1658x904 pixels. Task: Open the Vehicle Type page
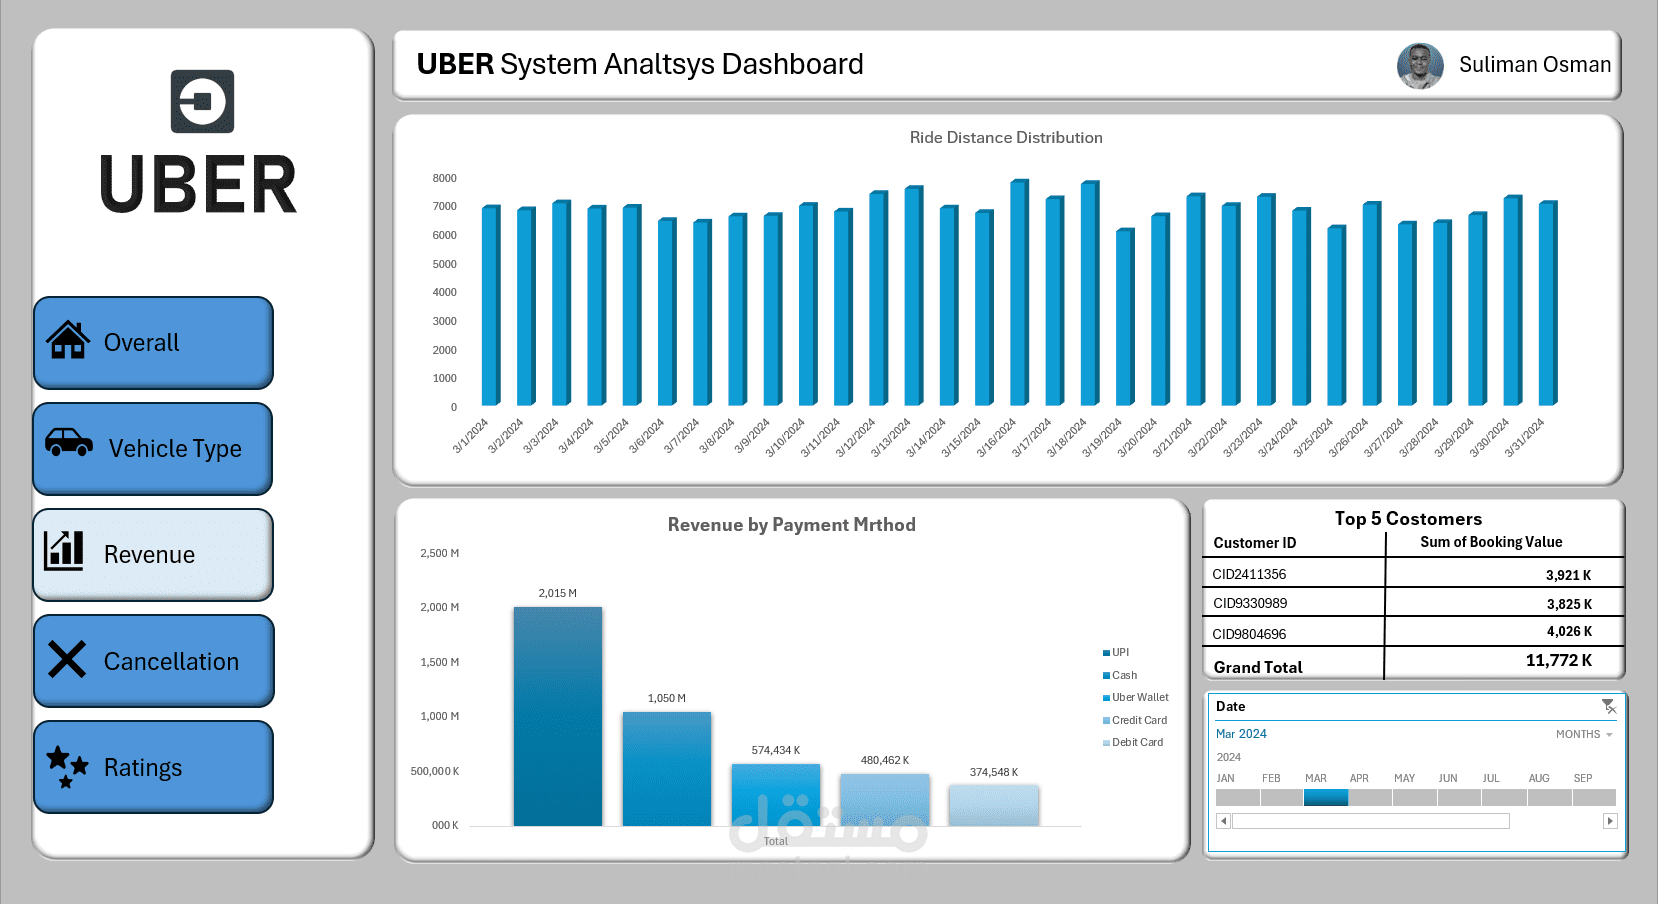(153, 449)
